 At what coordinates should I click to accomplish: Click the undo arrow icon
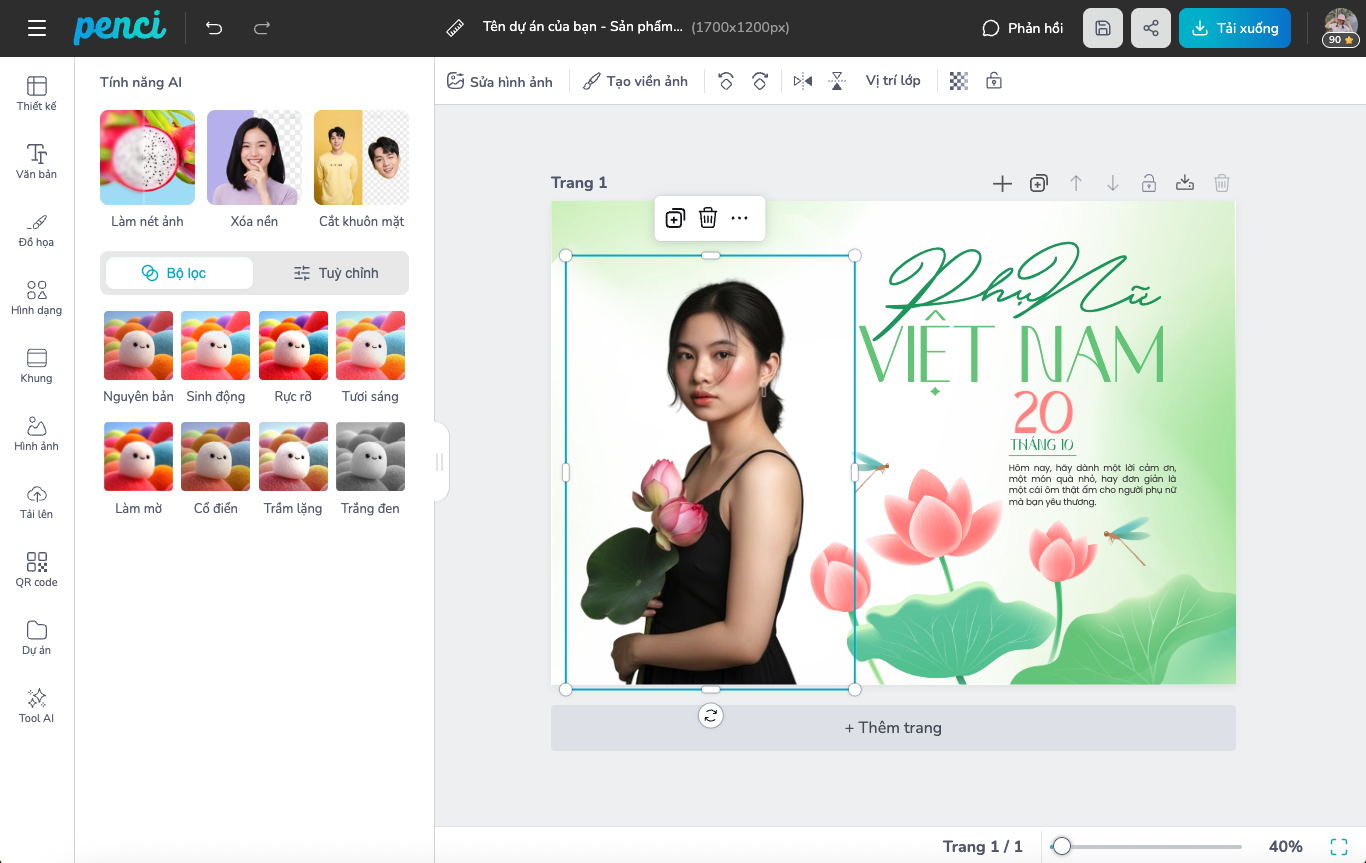[x=214, y=28]
